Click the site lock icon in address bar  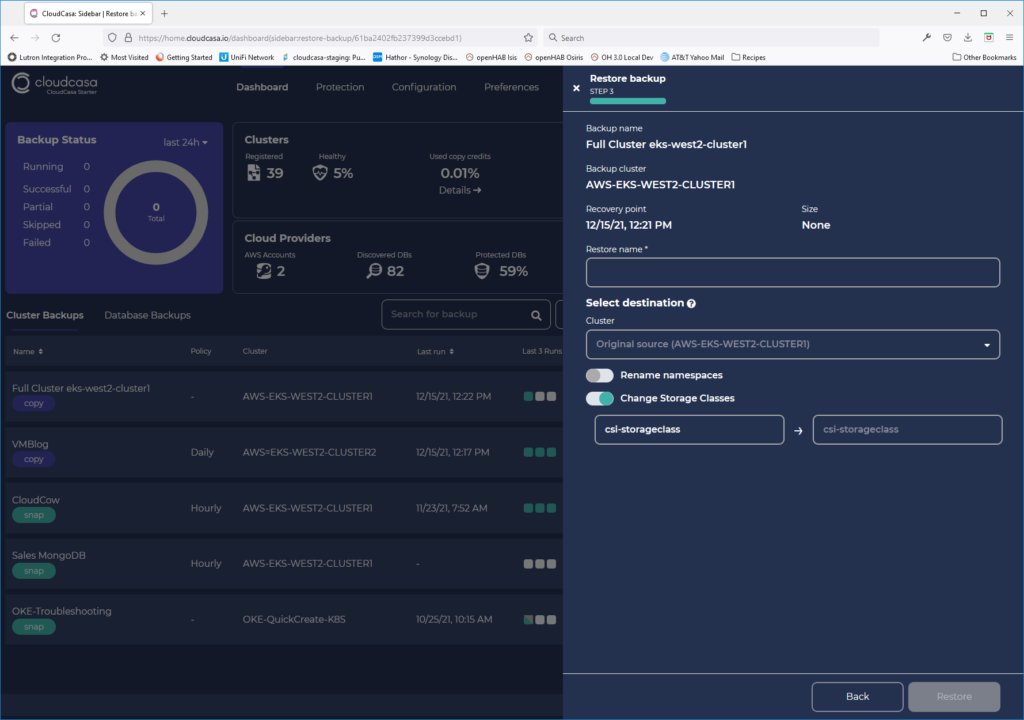pos(128,38)
